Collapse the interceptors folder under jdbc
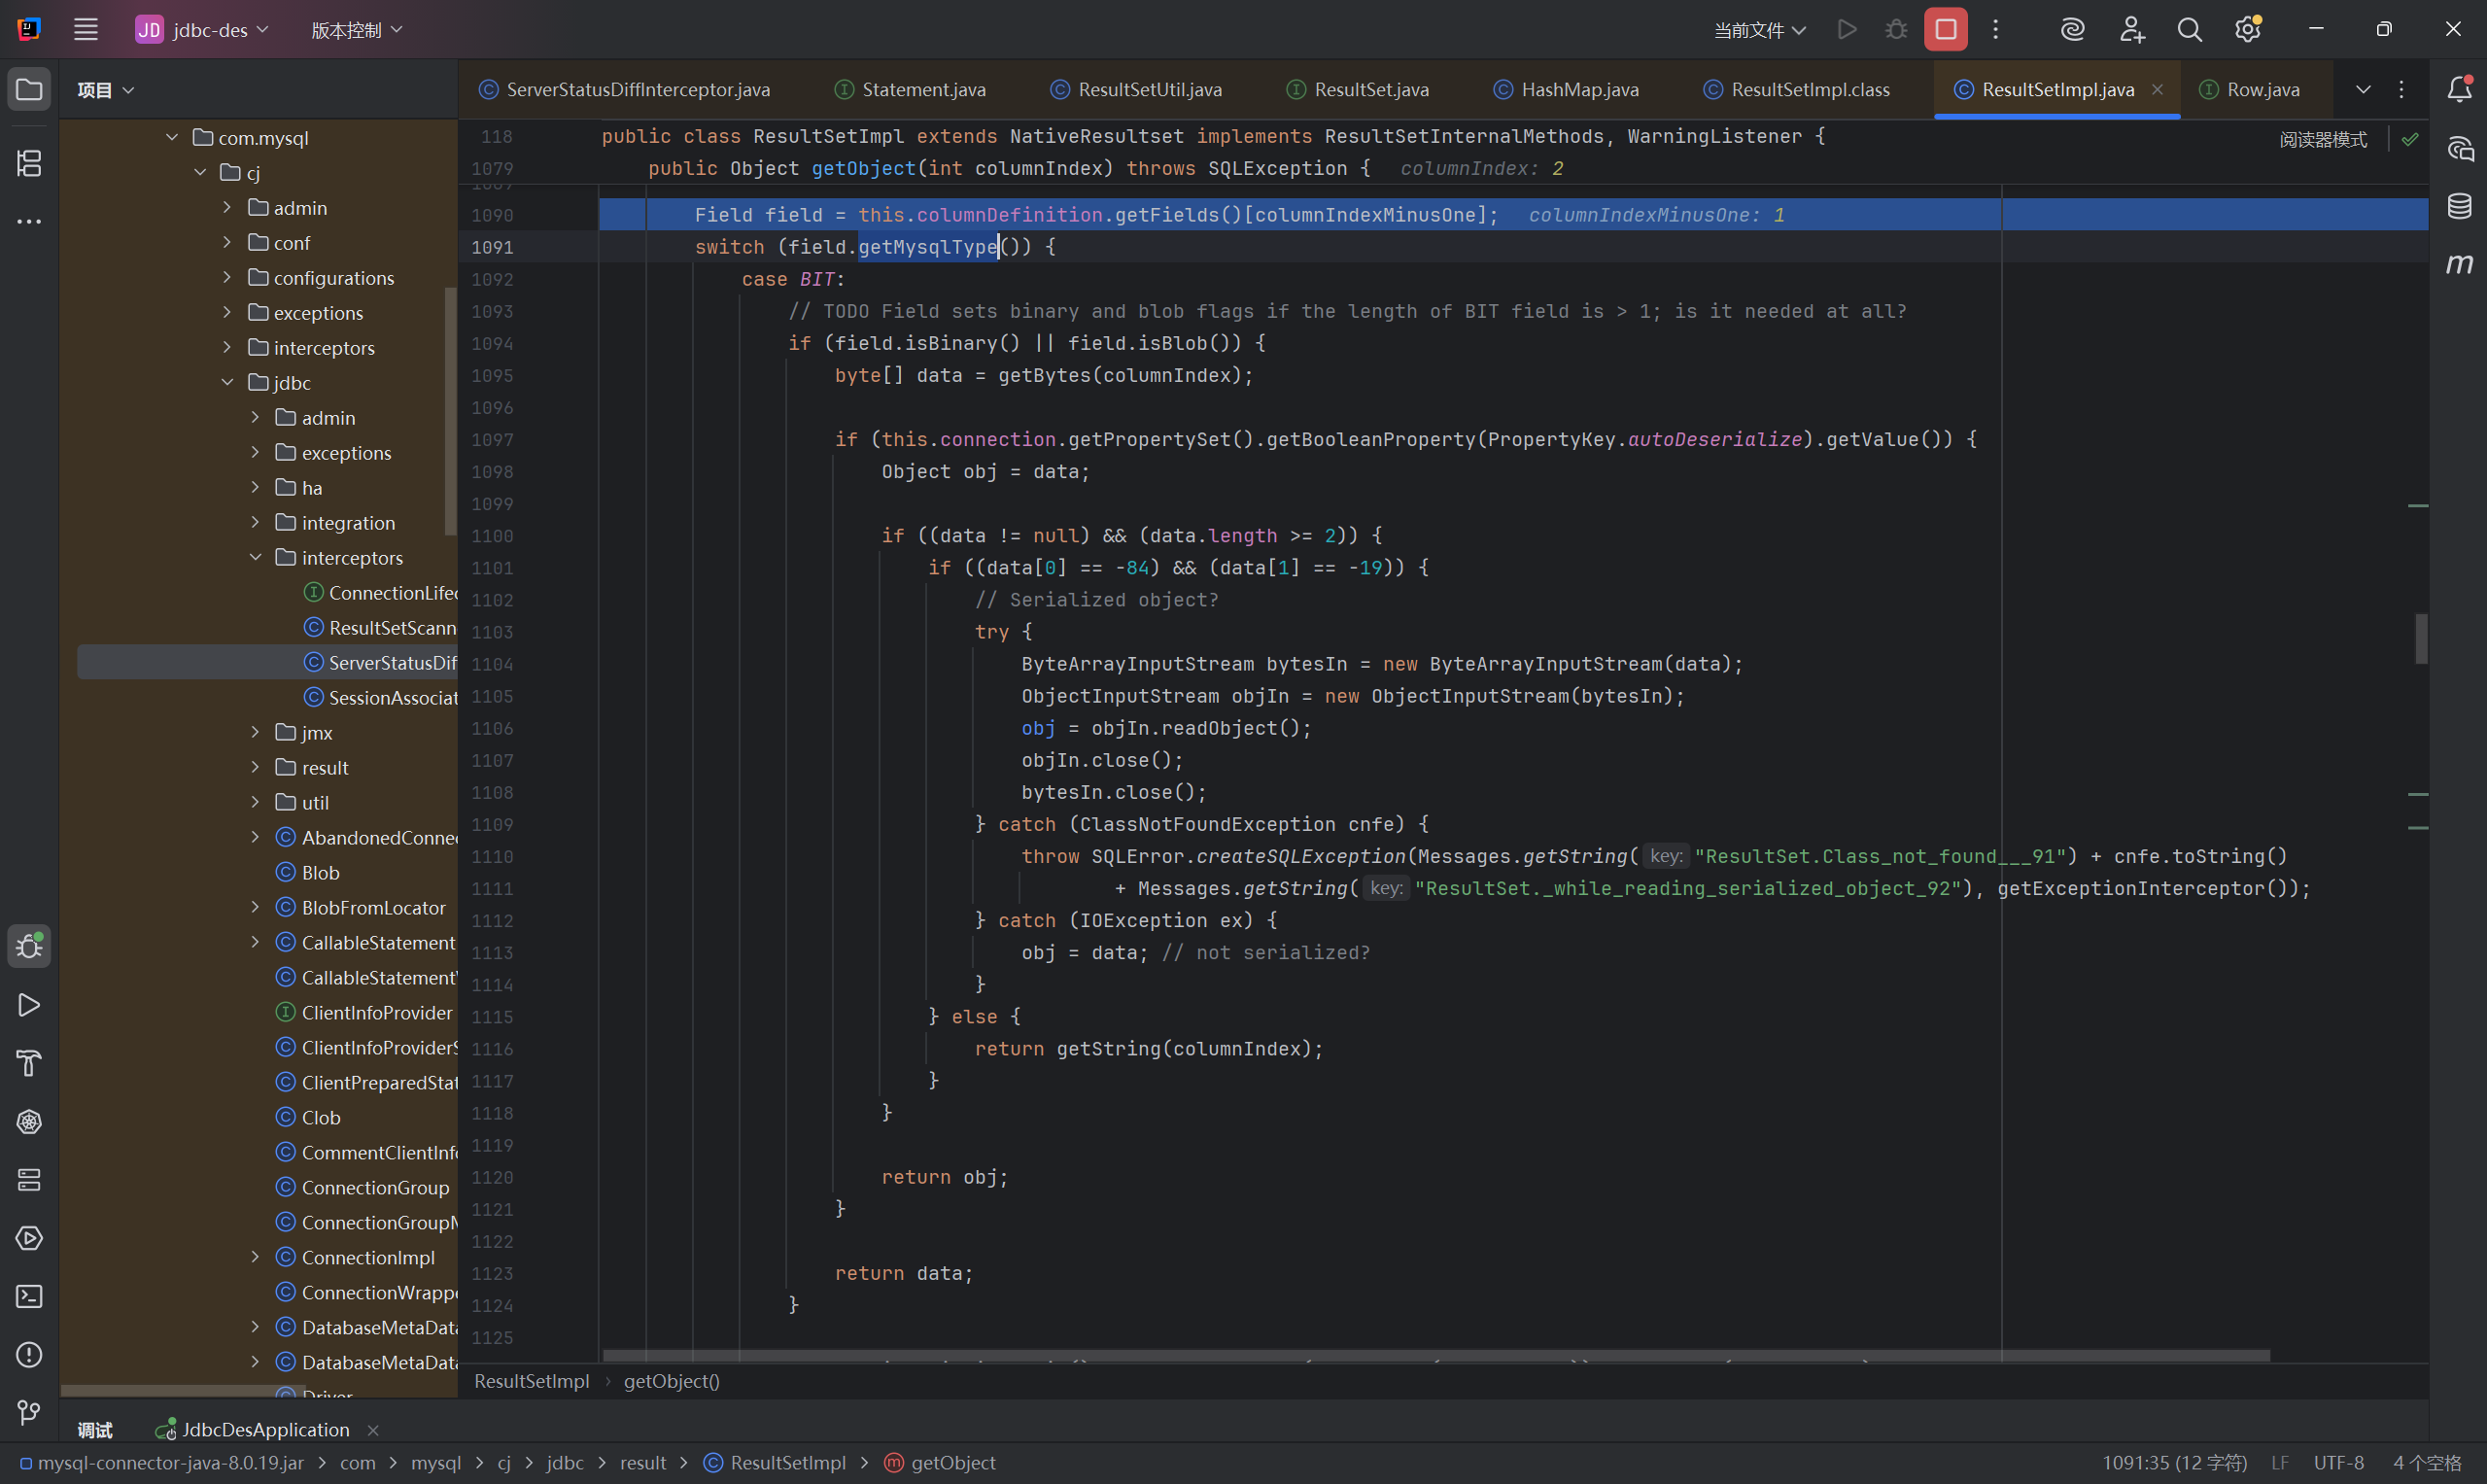Image resolution: width=2487 pixels, height=1484 pixels. click(255, 558)
